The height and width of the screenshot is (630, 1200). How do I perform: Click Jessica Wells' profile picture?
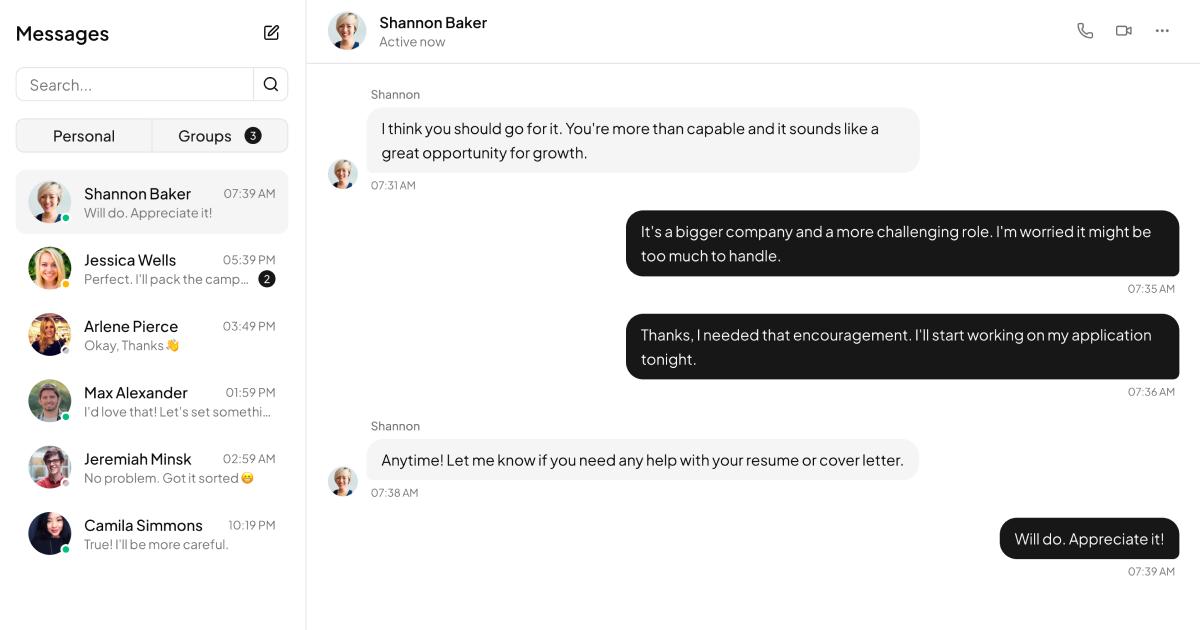pyautogui.click(x=50, y=268)
